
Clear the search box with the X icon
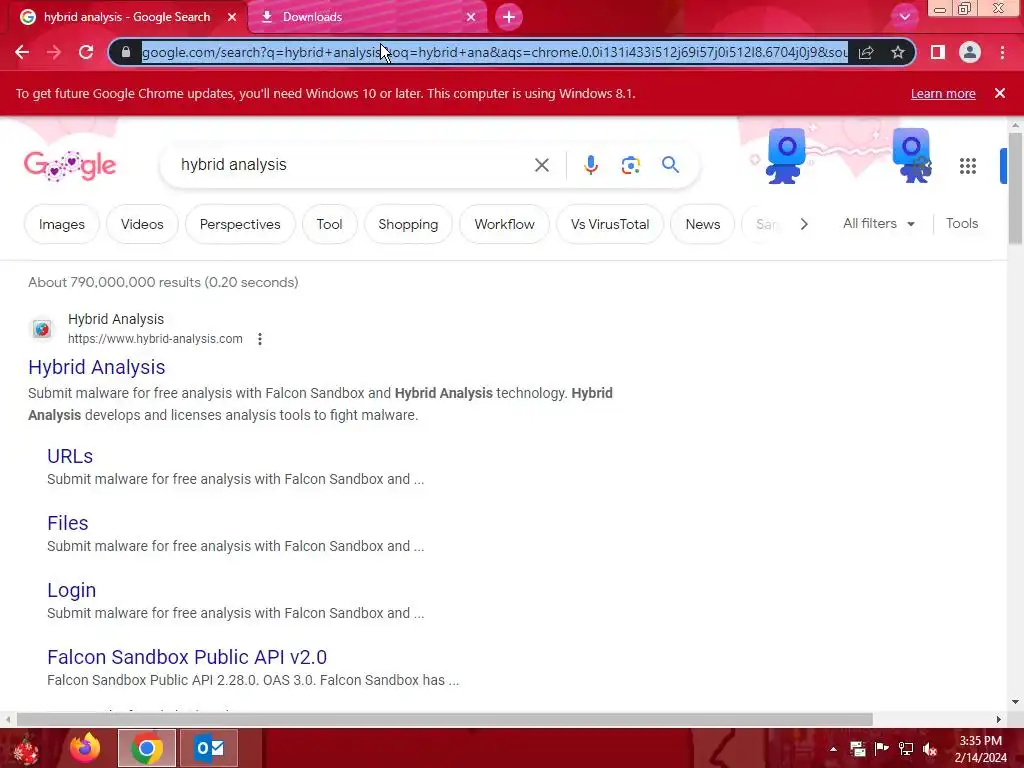(541, 165)
